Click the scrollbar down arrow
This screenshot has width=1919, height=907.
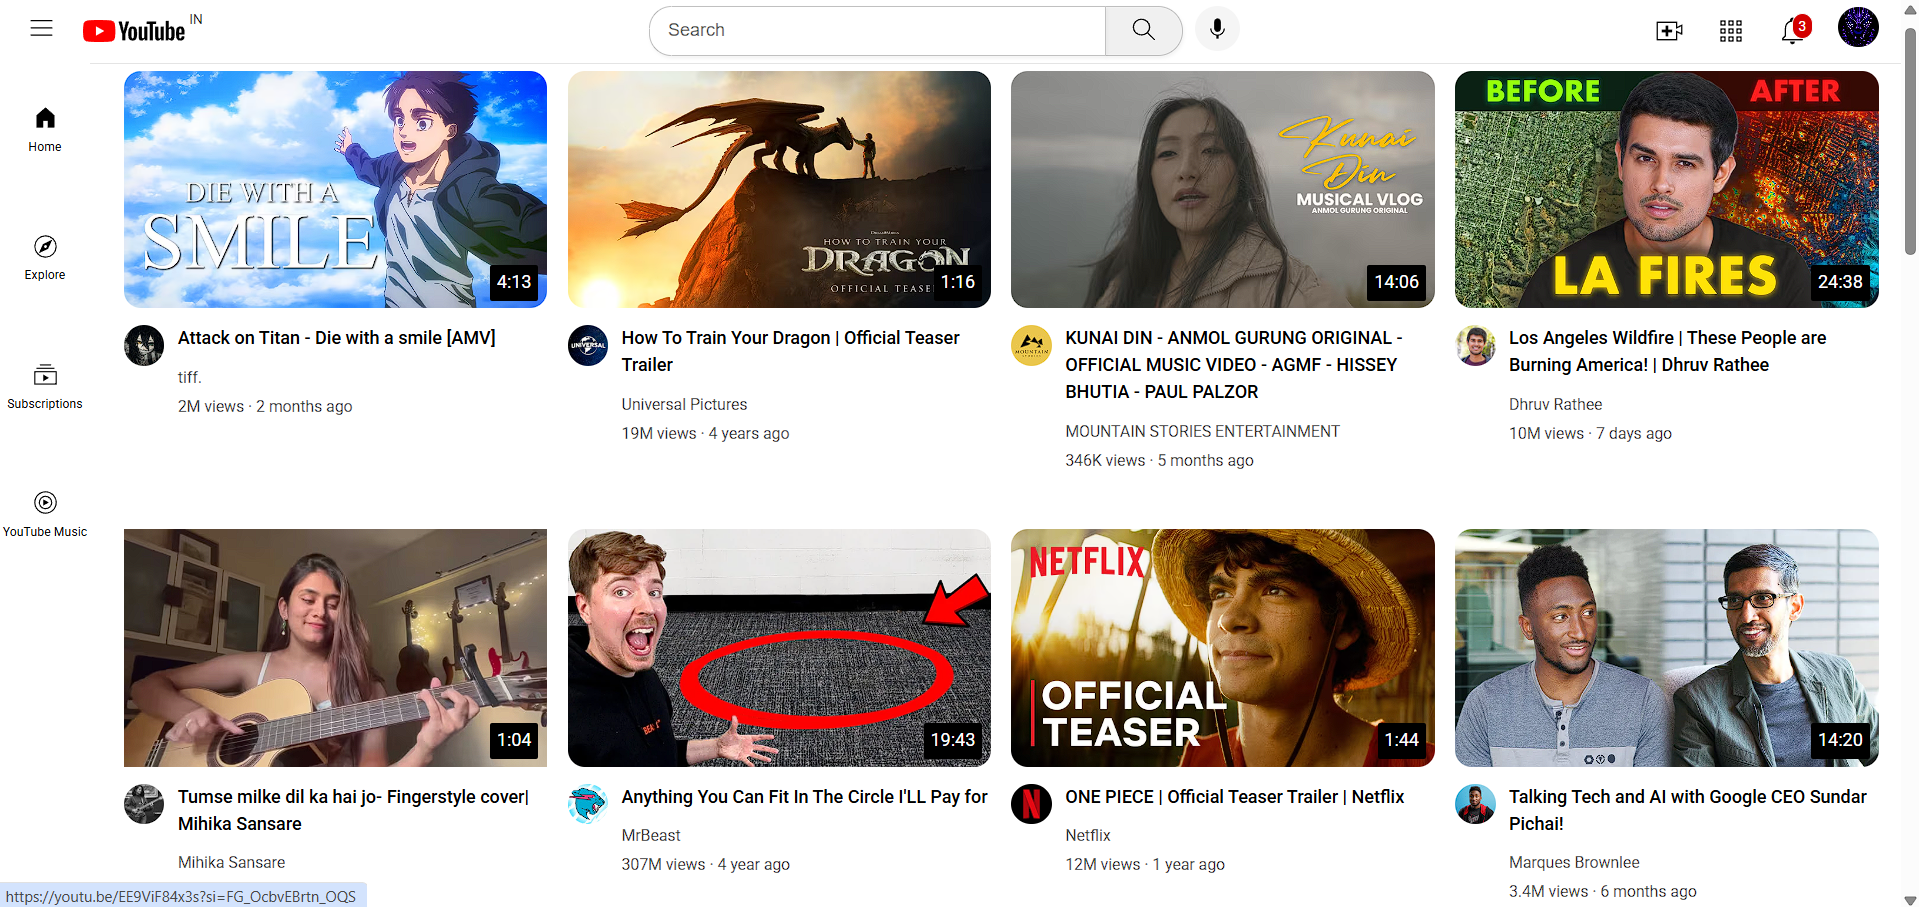(x=1910, y=899)
